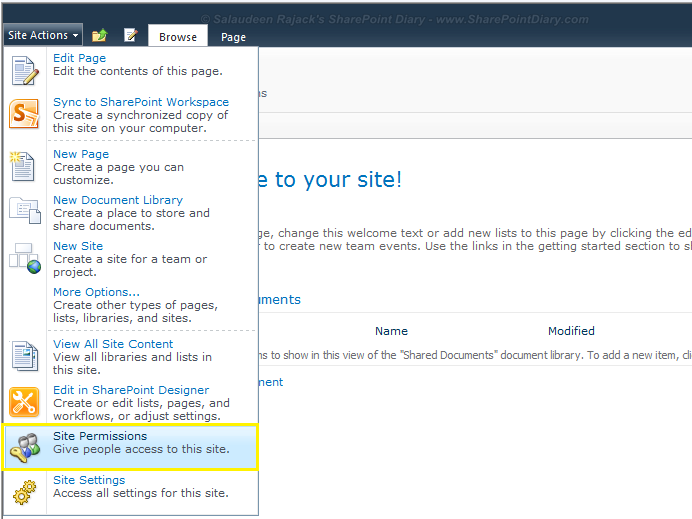Click the Edit page pencil icon in ribbon

pyautogui.click(x=131, y=35)
